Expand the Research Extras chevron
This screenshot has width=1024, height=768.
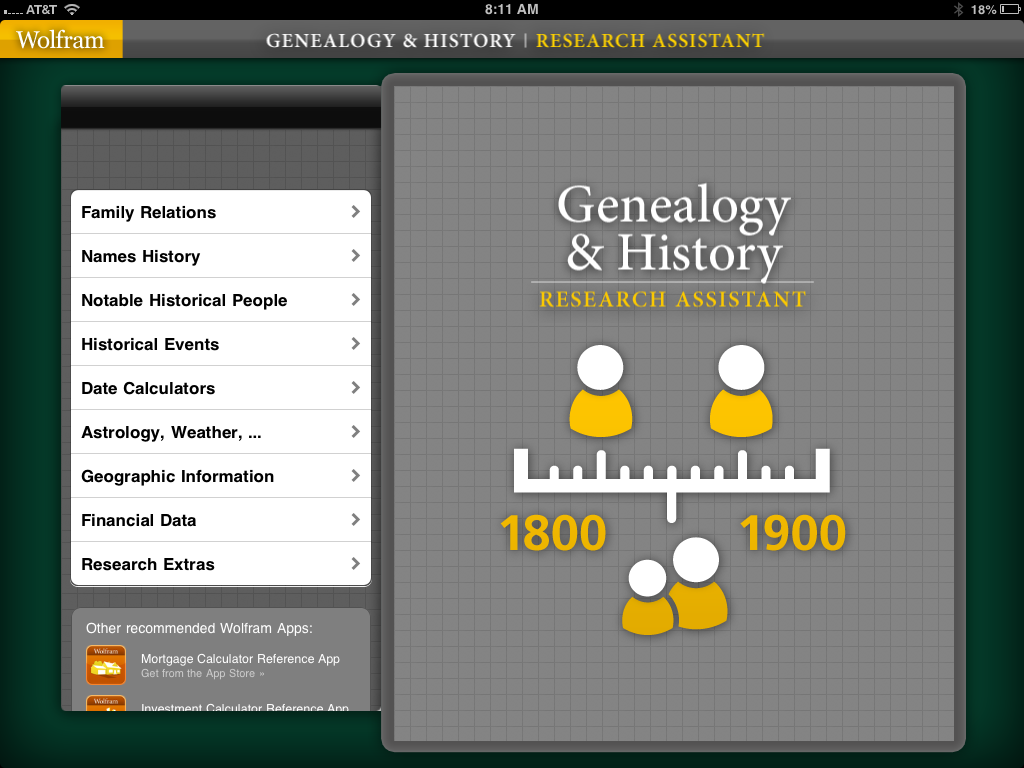[x=355, y=564]
